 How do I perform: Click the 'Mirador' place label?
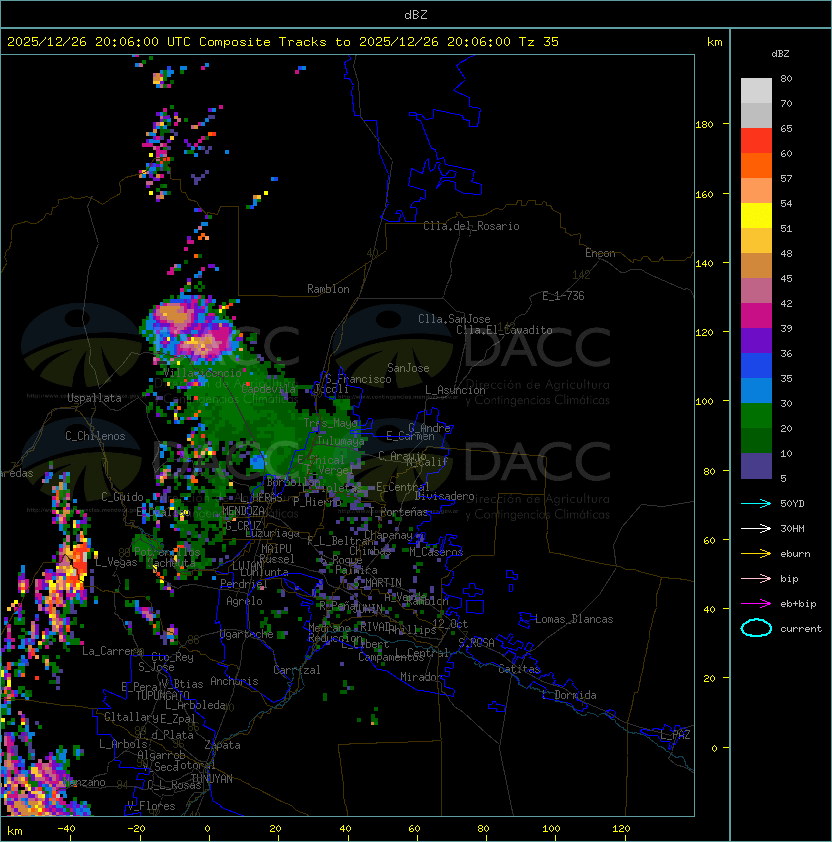tap(421, 677)
